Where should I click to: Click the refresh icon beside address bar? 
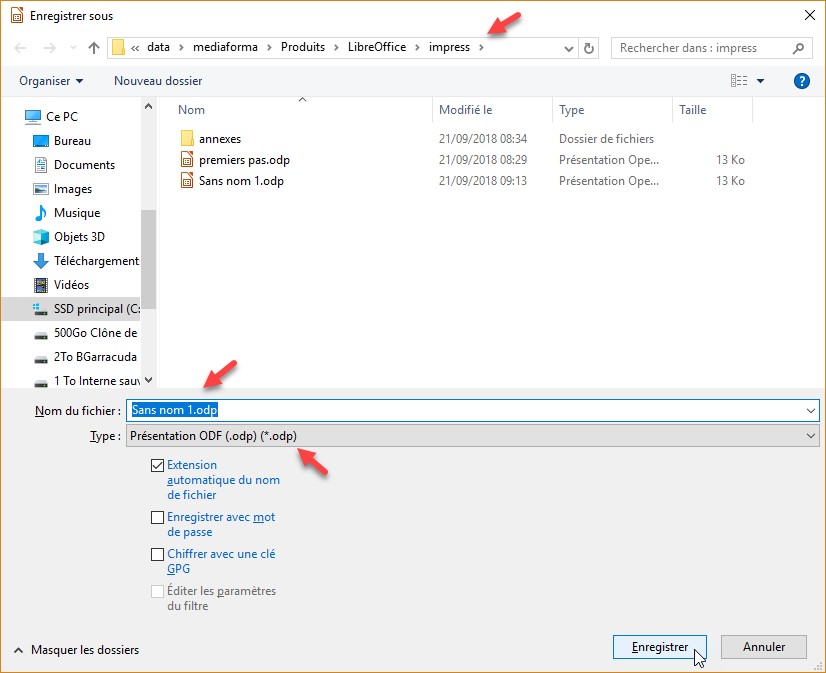point(589,48)
